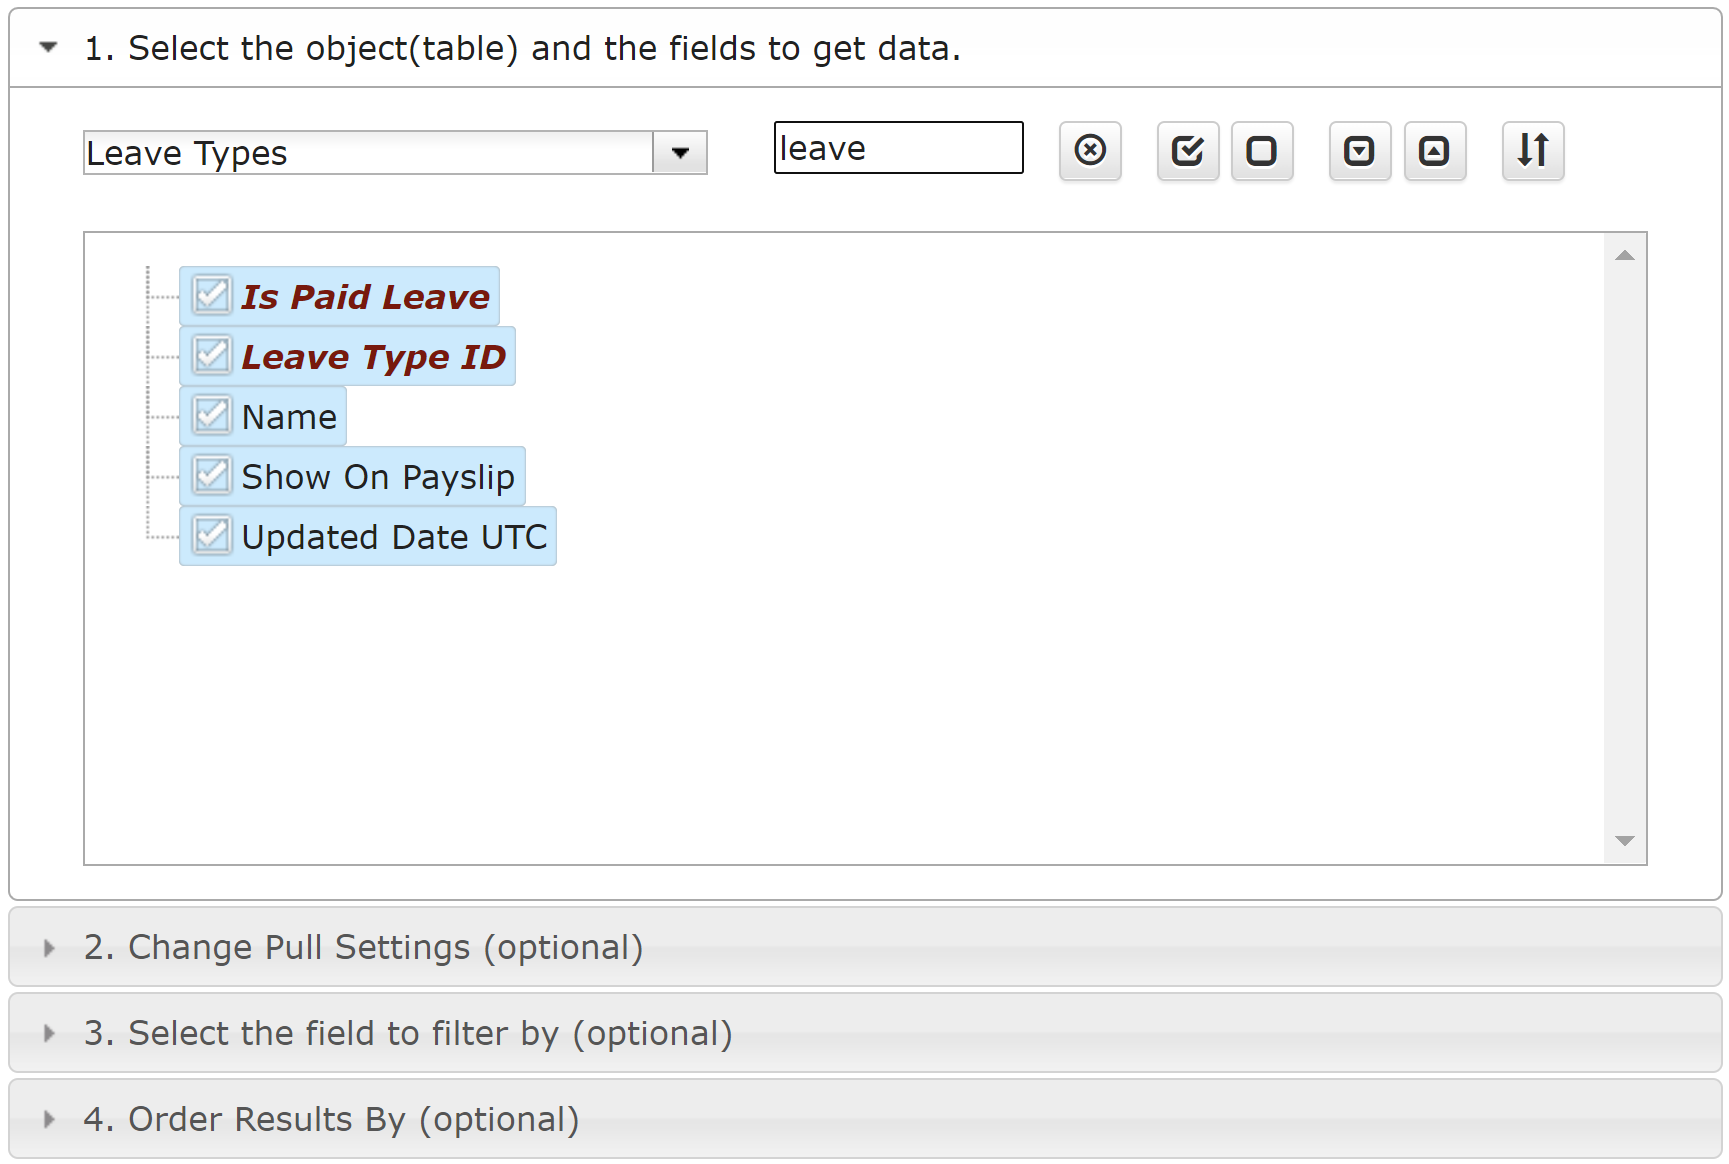The width and height of the screenshot is (1729, 1164).
Task: Expand section 3 arrow for field filter
Action: pos(48,1034)
